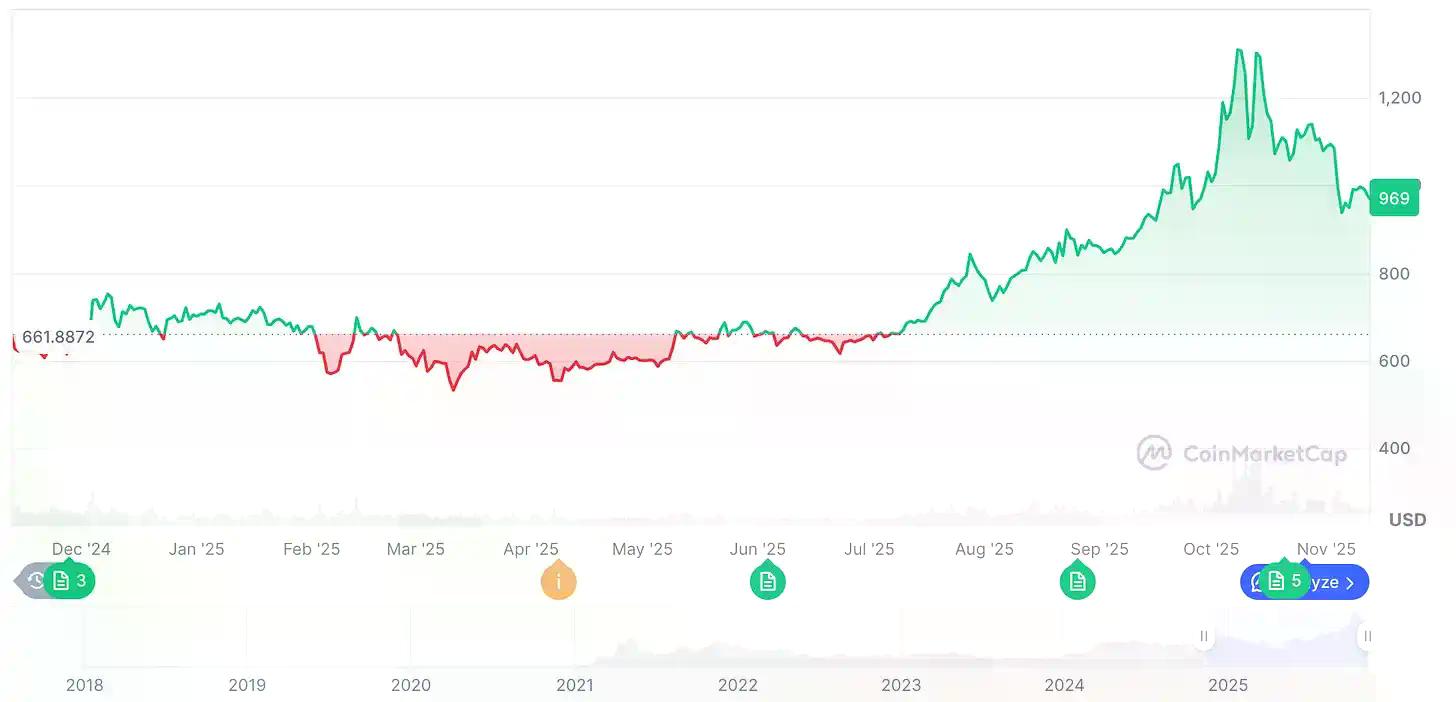The width and height of the screenshot is (1456, 702).
Task: Click the gray history icon near Dec '24
Action: pos(33,580)
